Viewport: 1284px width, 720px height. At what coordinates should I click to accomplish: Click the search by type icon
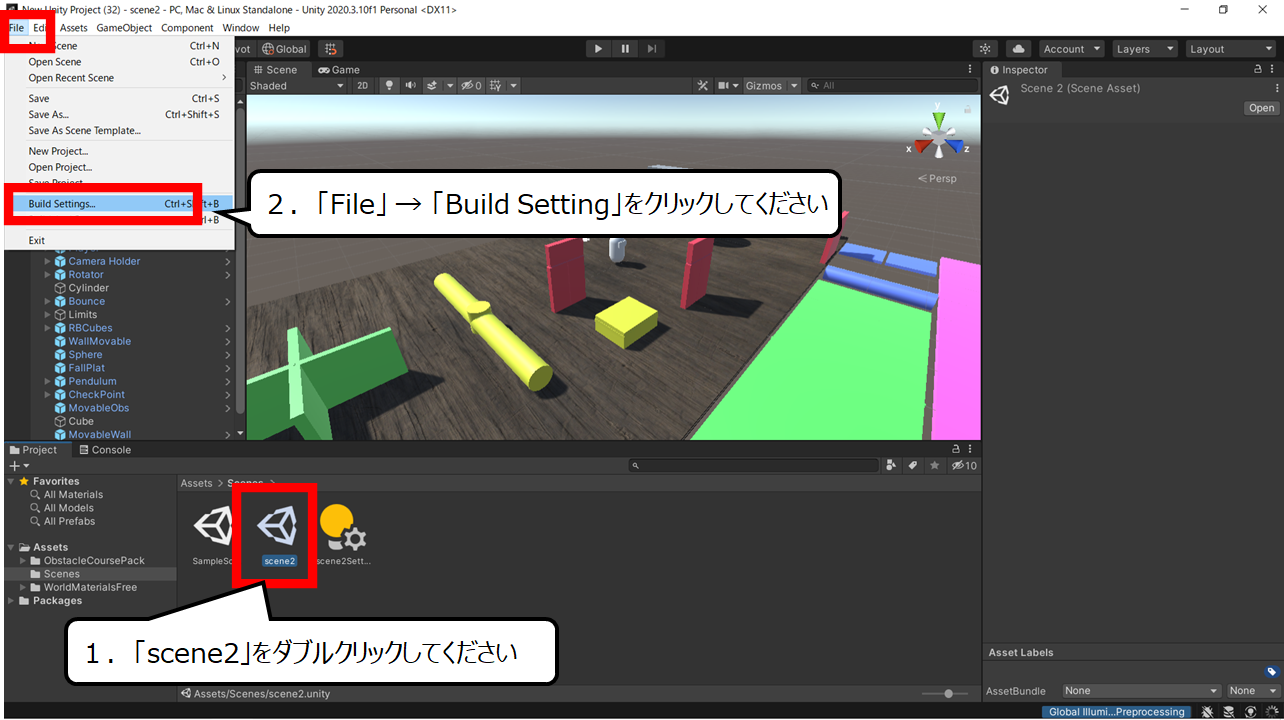coord(891,466)
